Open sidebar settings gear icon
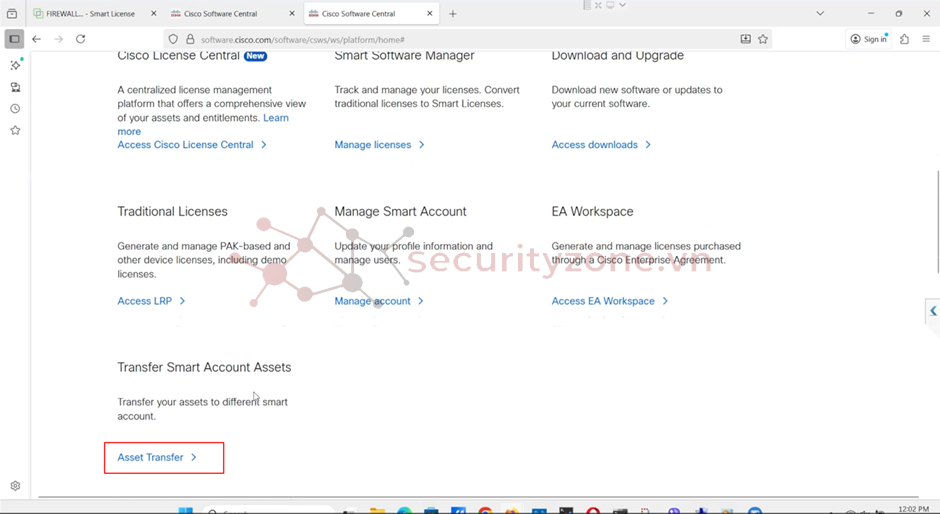The height and width of the screenshot is (514, 940). click(x=15, y=486)
